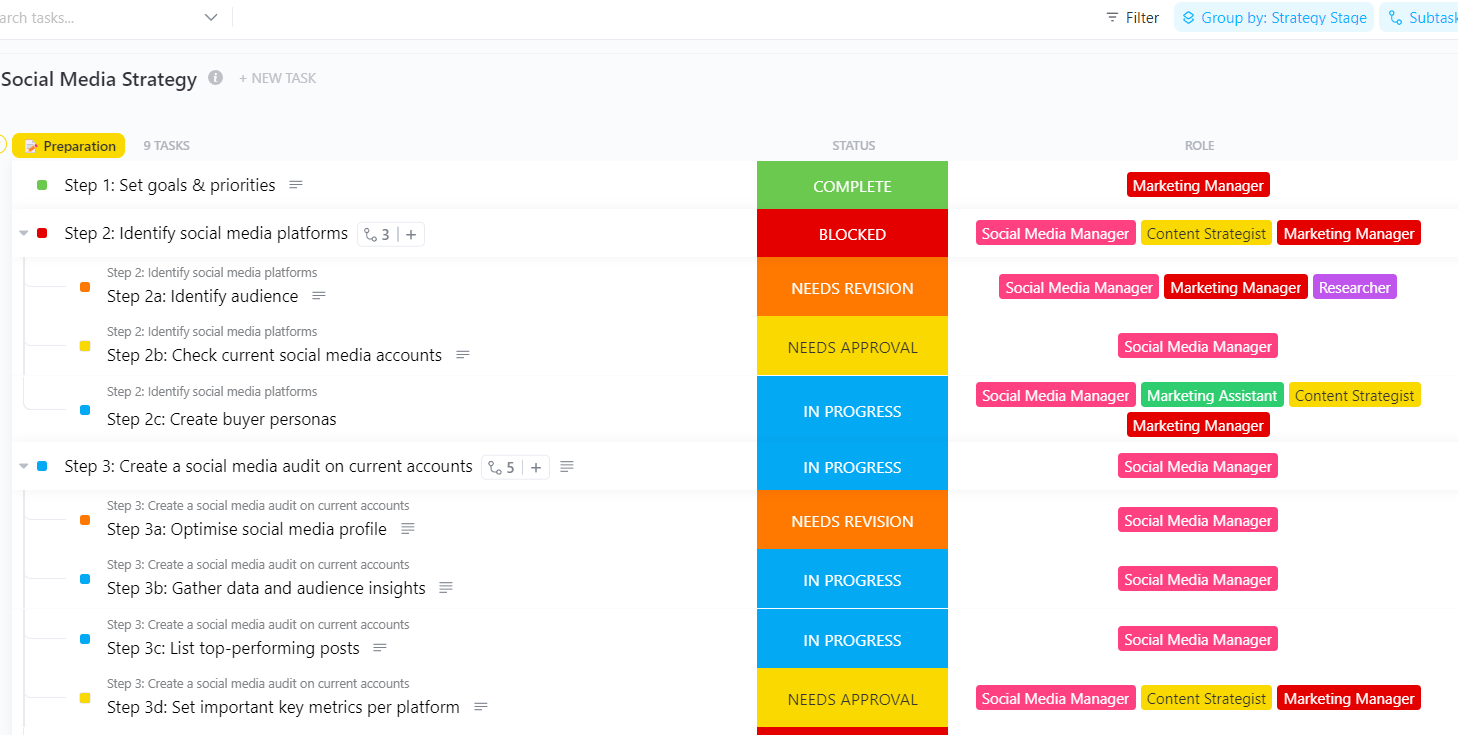Click the description icon on Step 3 row
1458x735 pixels.
(x=567, y=467)
